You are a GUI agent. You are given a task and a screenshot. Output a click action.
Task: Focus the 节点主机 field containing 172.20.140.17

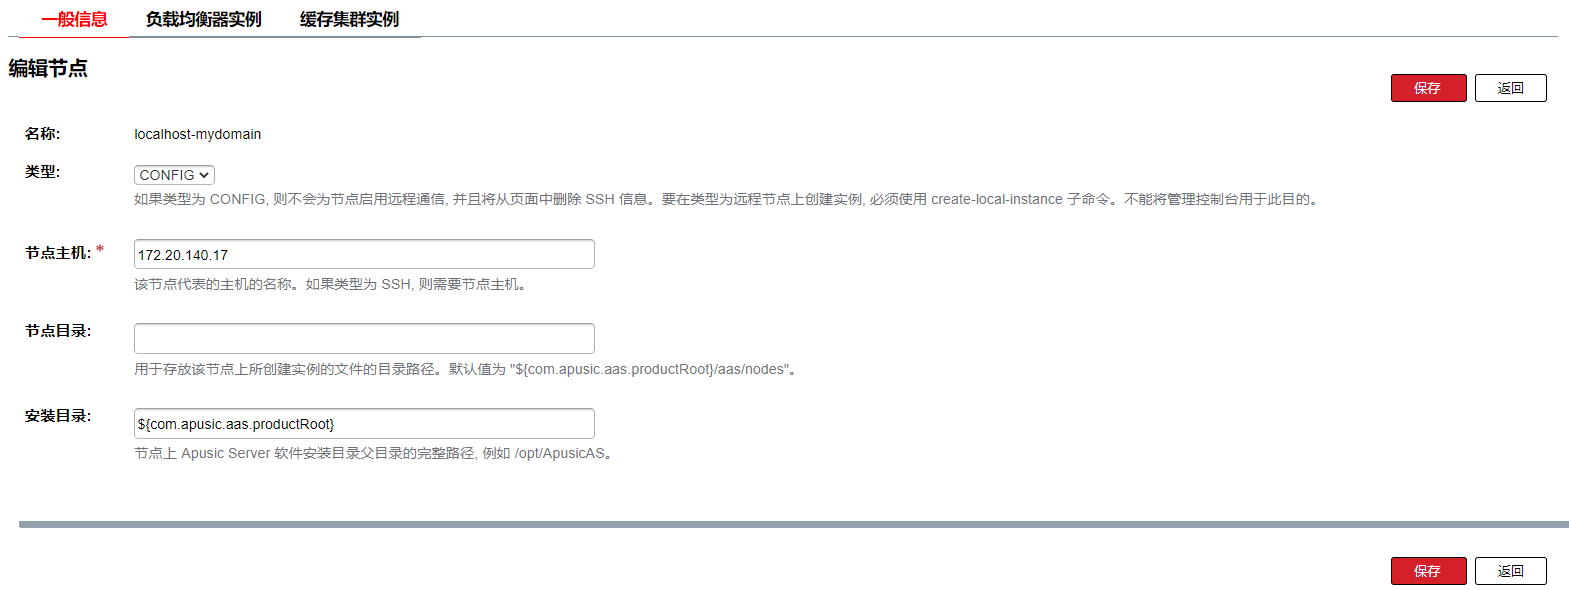tap(364, 254)
